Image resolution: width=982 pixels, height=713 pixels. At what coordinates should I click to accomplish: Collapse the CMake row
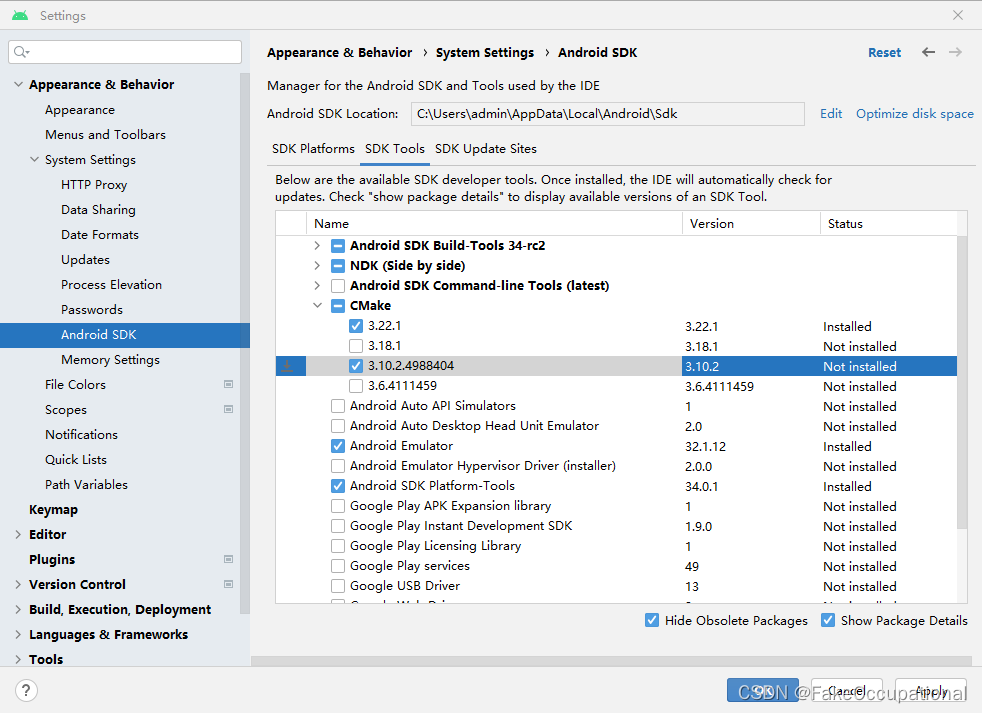click(x=318, y=305)
